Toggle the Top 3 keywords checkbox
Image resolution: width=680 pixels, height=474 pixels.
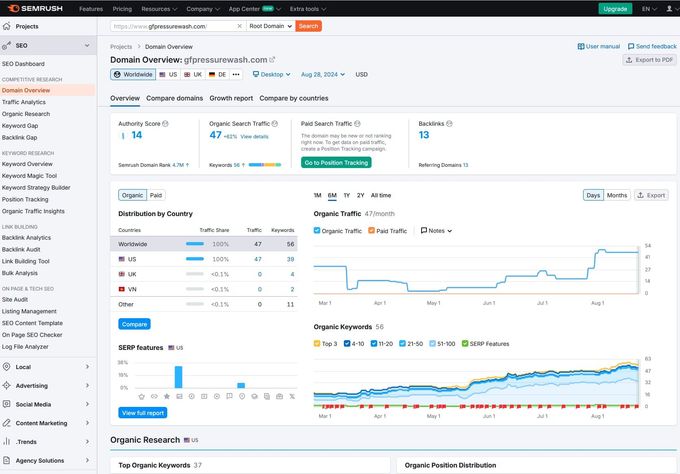pos(317,343)
